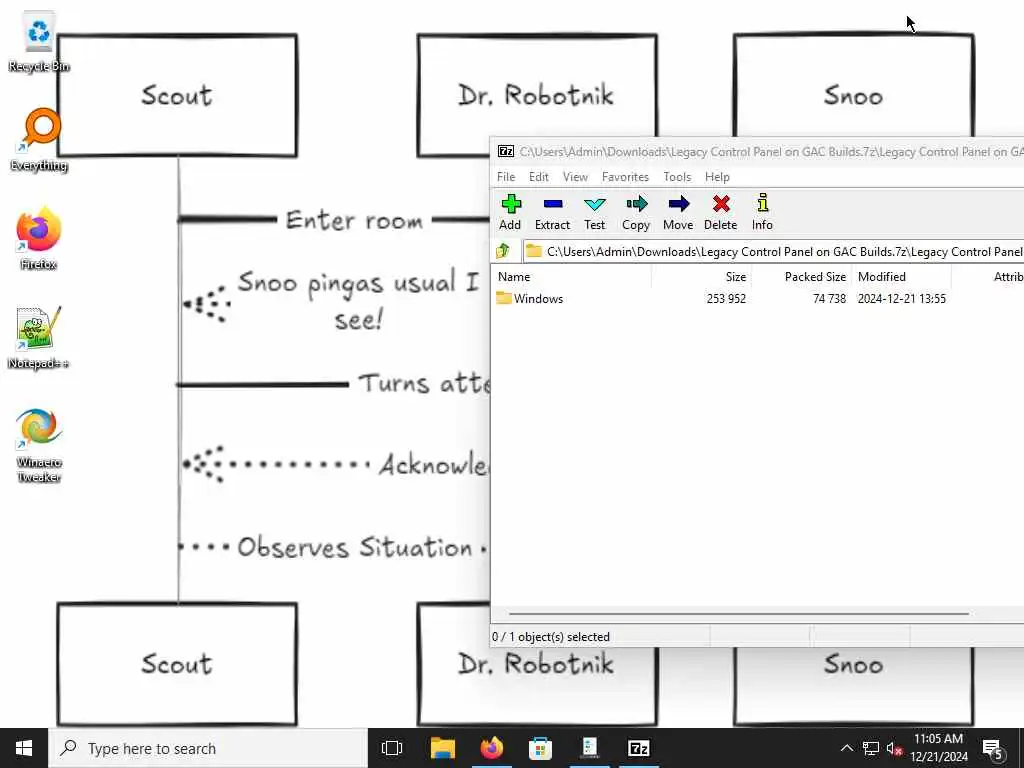Sort by the Modified column header
Image resolution: width=1024 pixels, height=768 pixels.
[902, 277]
